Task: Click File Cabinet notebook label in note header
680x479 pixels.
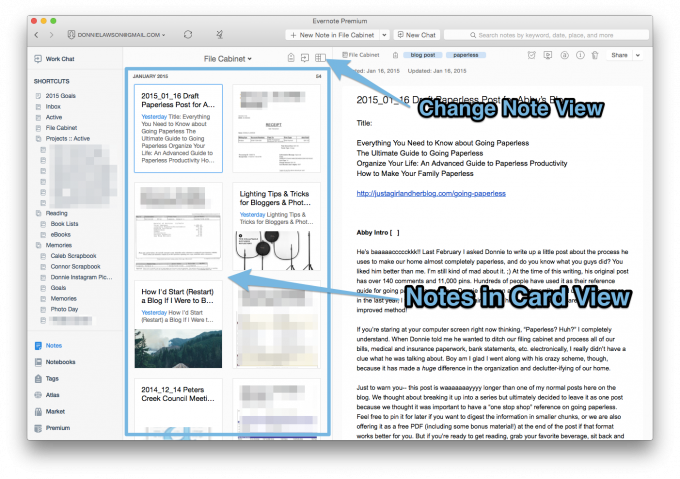Action: pyautogui.click(x=361, y=55)
